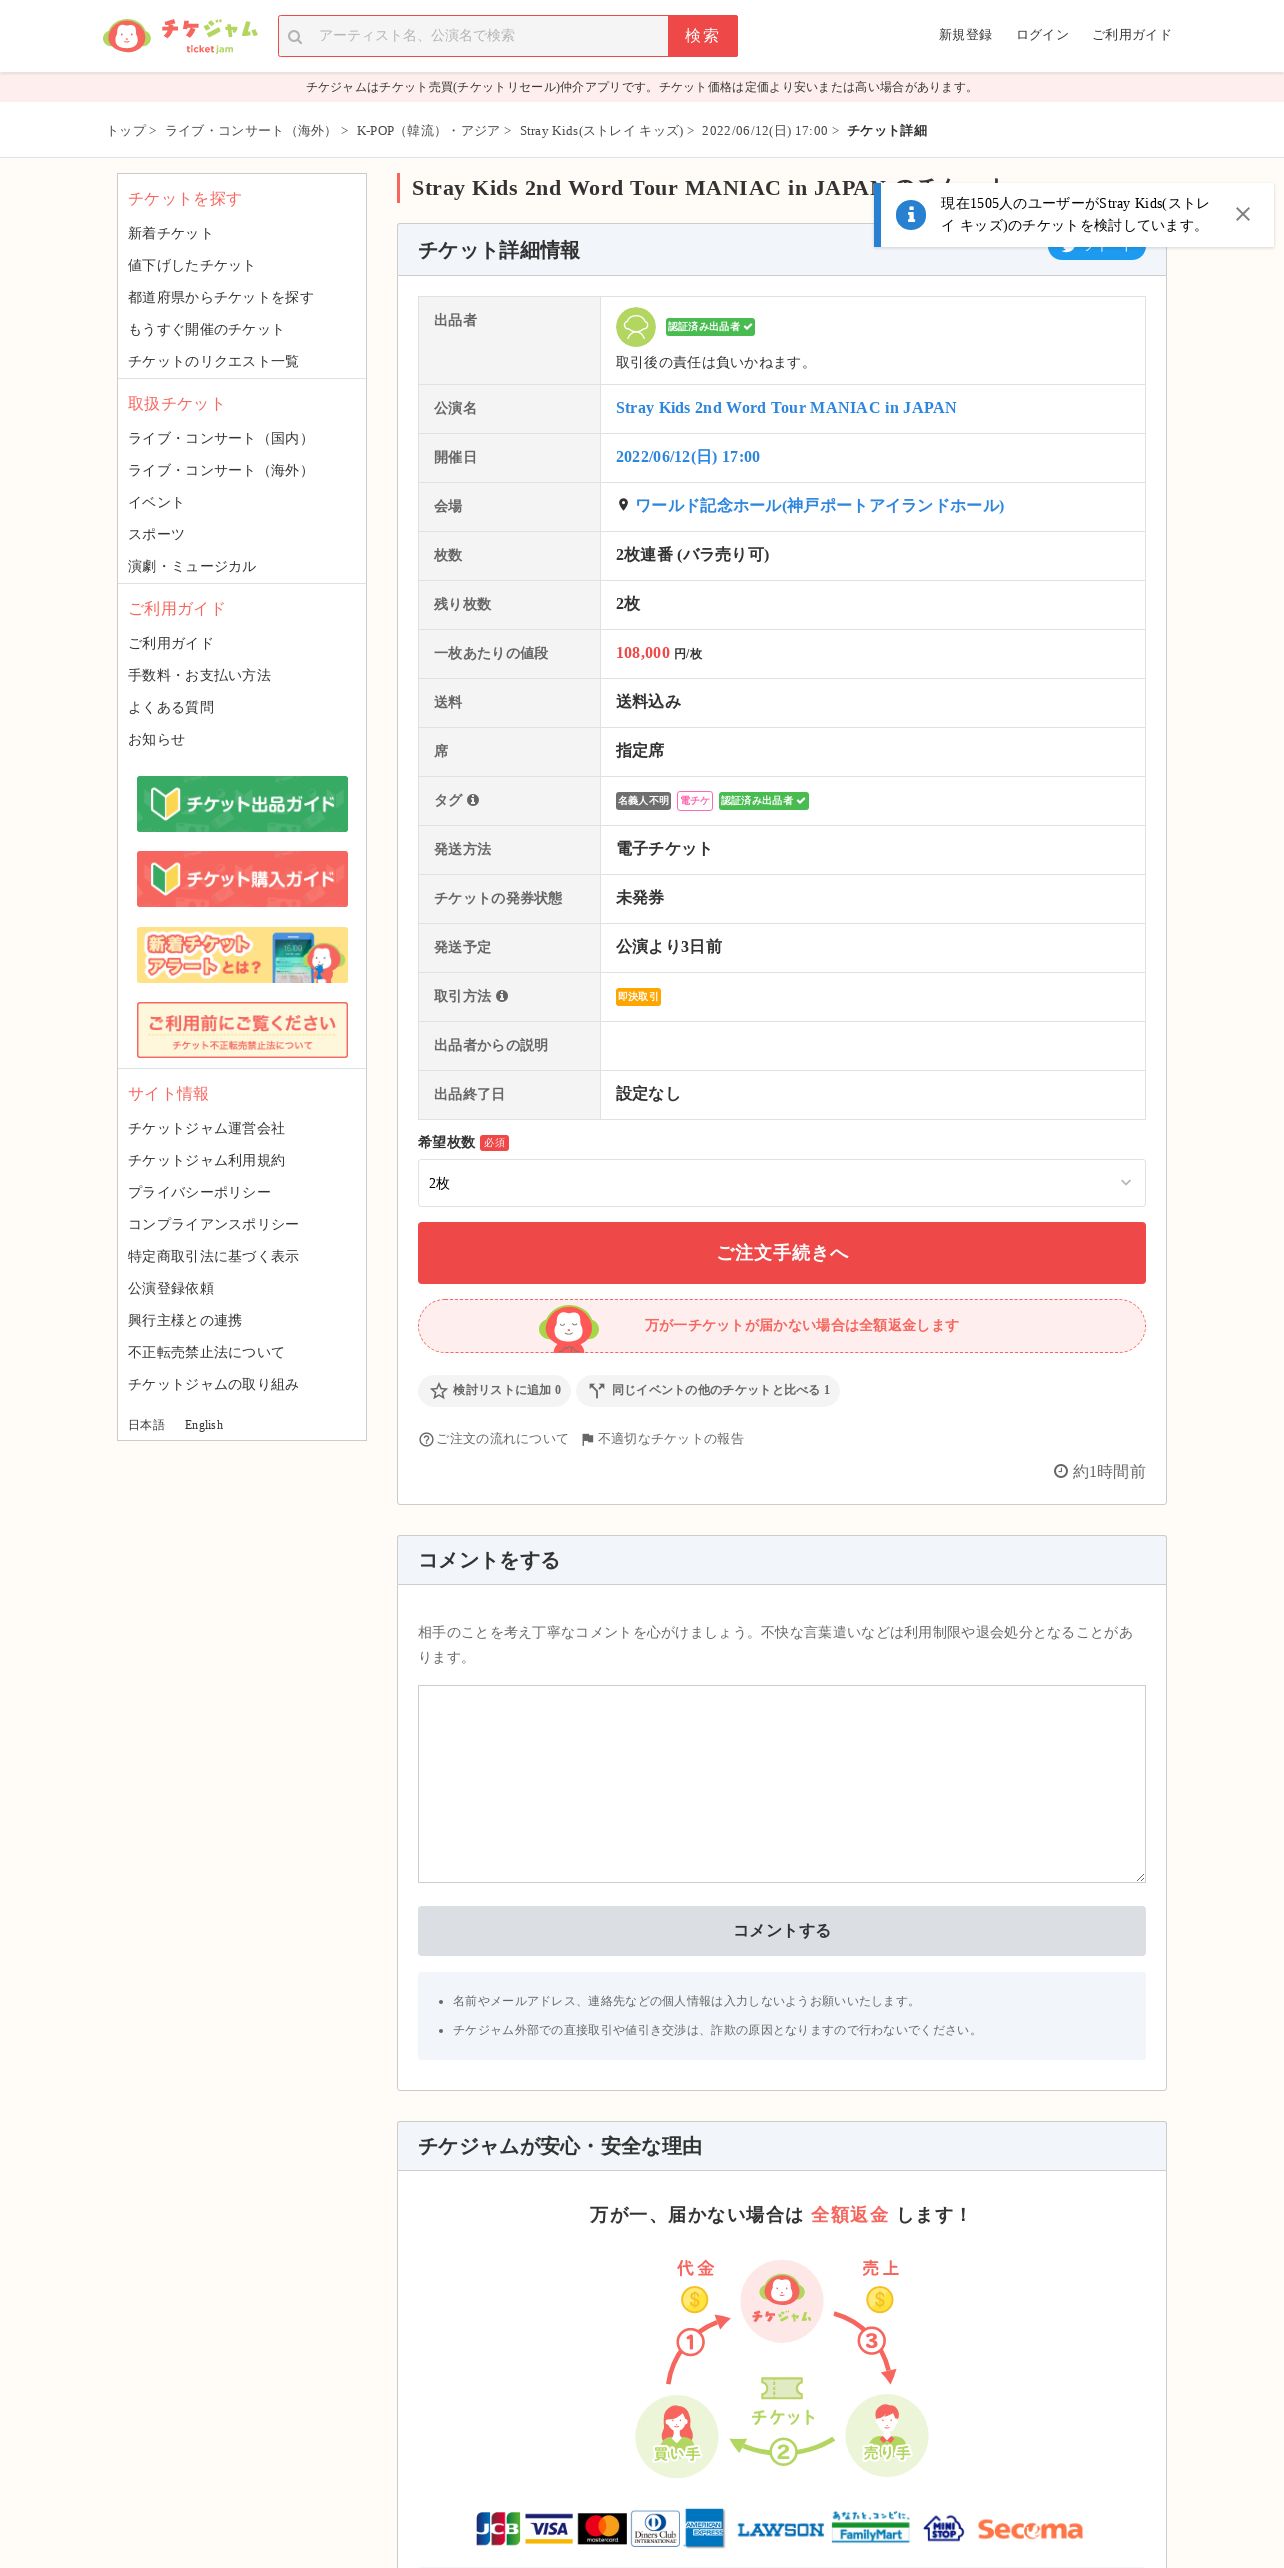Dismiss the user count notification

pos(1242,214)
